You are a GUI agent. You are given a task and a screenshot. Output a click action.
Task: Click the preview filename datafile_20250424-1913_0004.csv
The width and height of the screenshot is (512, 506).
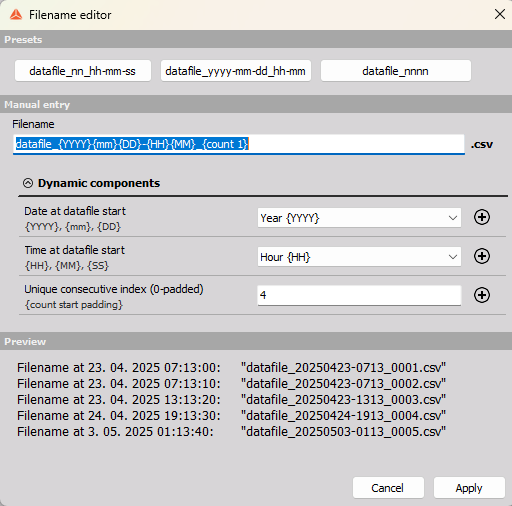(343, 416)
